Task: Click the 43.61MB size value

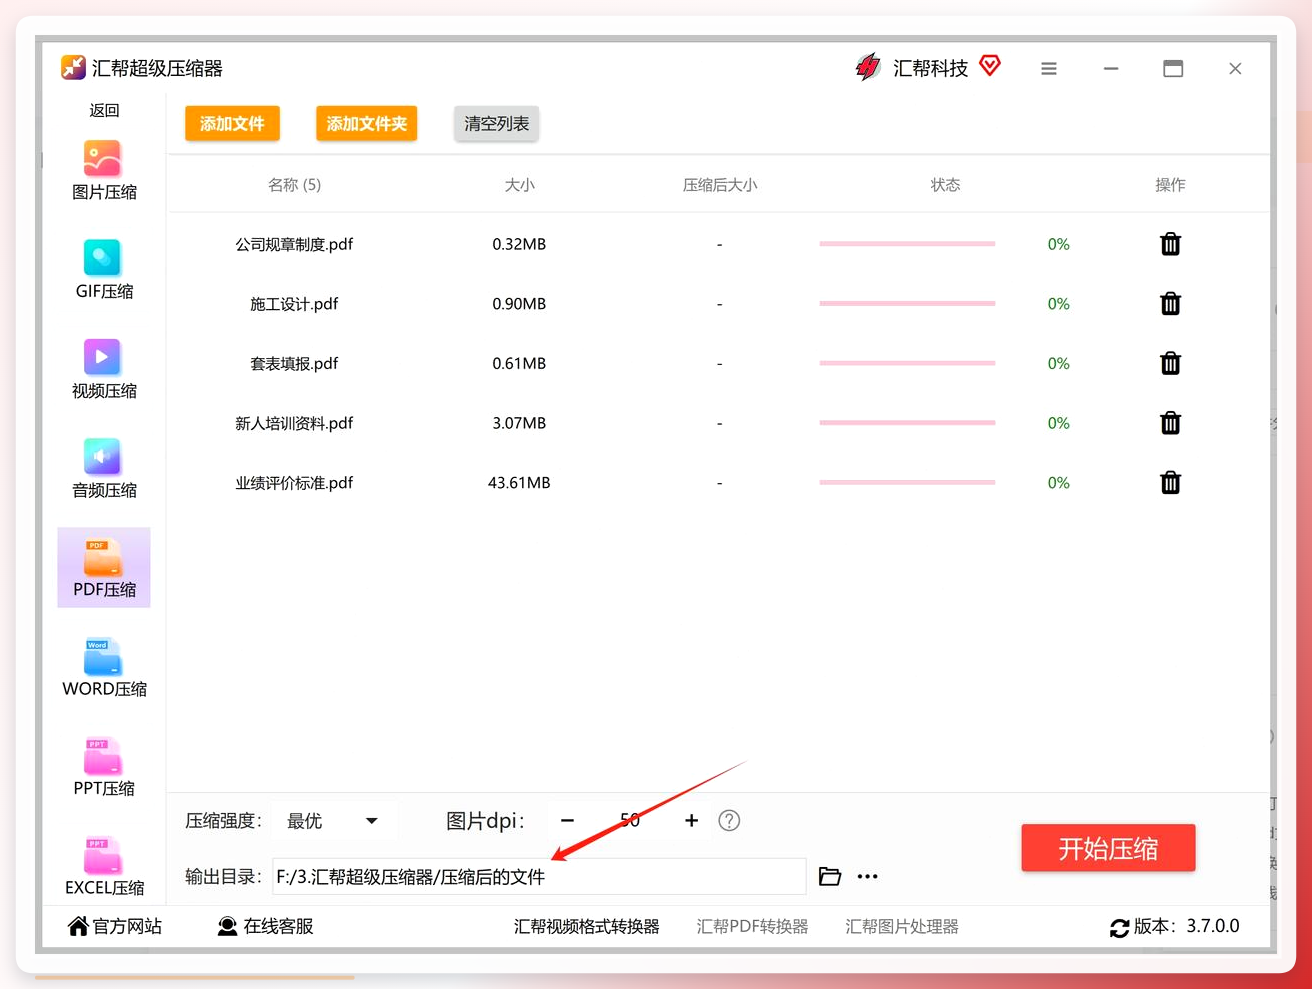Action: [519, 483]
